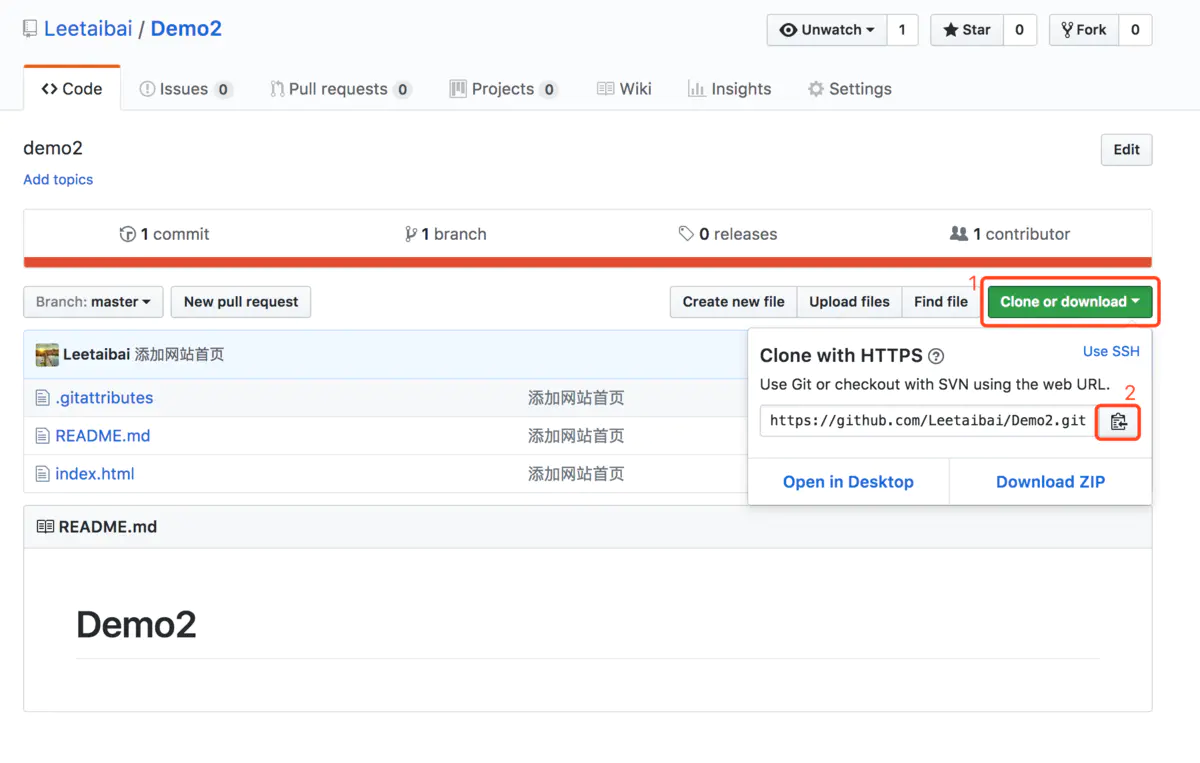Click the repository book icon next to Leetaibai
The image size is (1200, 763).
(28, 28)
